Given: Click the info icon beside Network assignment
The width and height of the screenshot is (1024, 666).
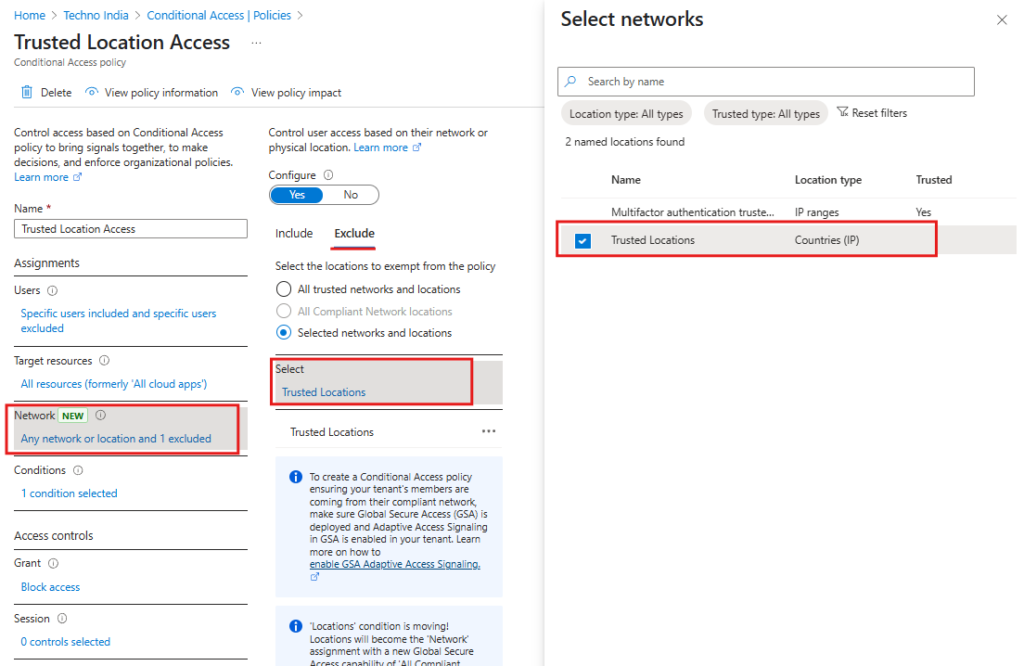Looking at the screenshot, I should [x=100, y=415].
